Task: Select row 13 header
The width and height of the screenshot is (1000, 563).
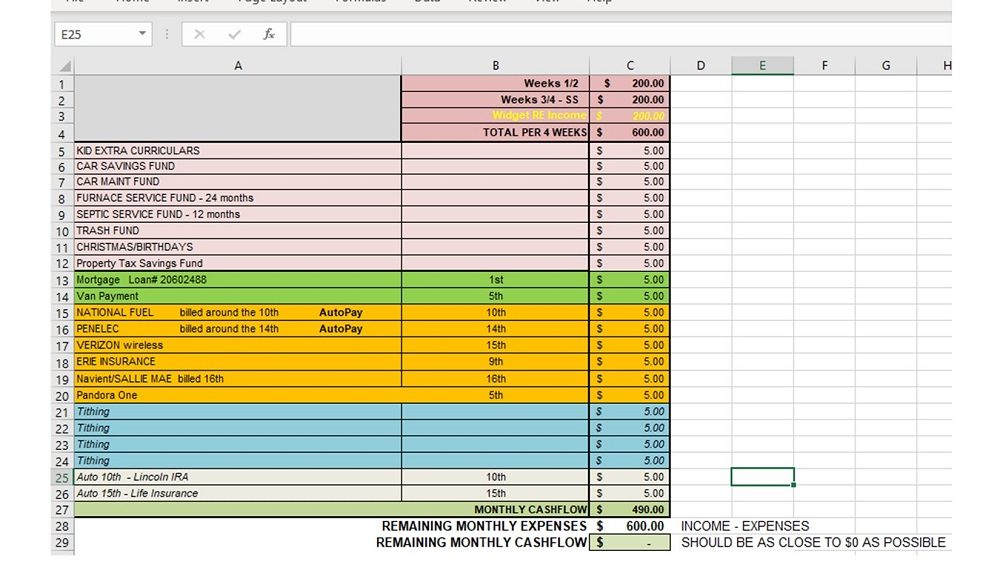Action: (62, 281)
